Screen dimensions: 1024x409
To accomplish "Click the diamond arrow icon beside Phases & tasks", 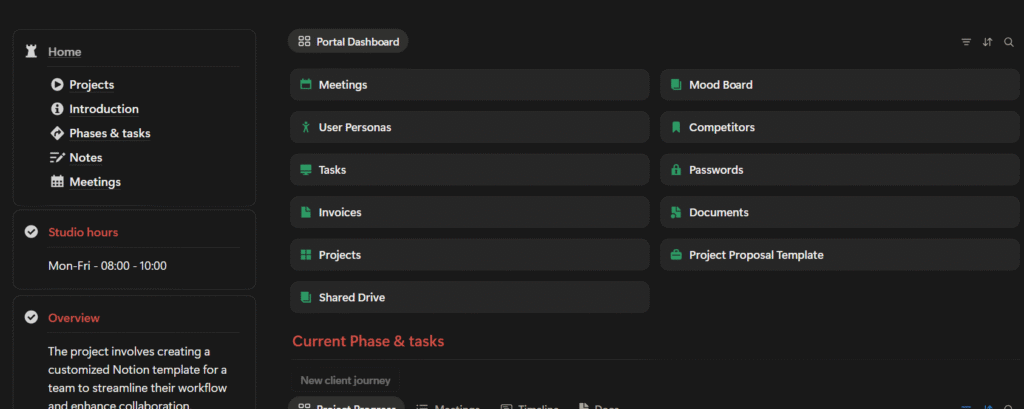I will (57, 133).
